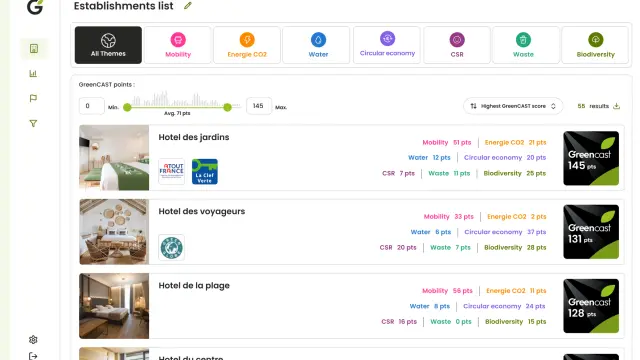Open Hotel des voyageurs room photo
640x360 pixels.
(x=114, y=232)
